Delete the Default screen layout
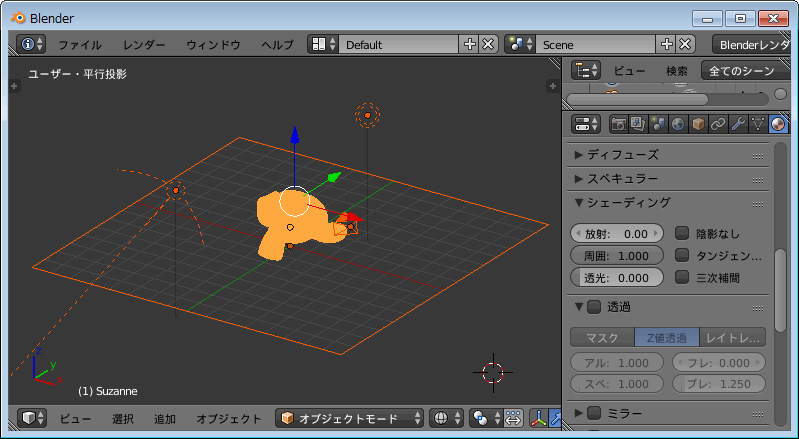Viewport: 799px width, 439px height. [x=488, y=44]
